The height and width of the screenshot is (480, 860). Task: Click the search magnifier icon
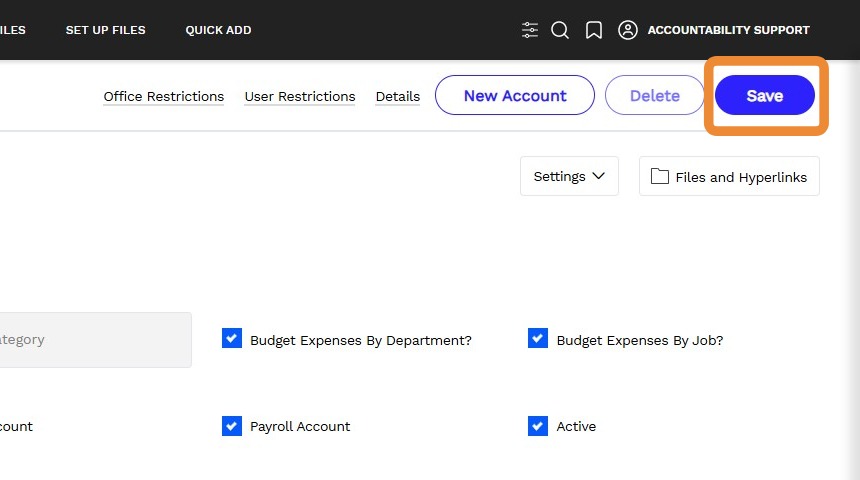click(560, 30)
